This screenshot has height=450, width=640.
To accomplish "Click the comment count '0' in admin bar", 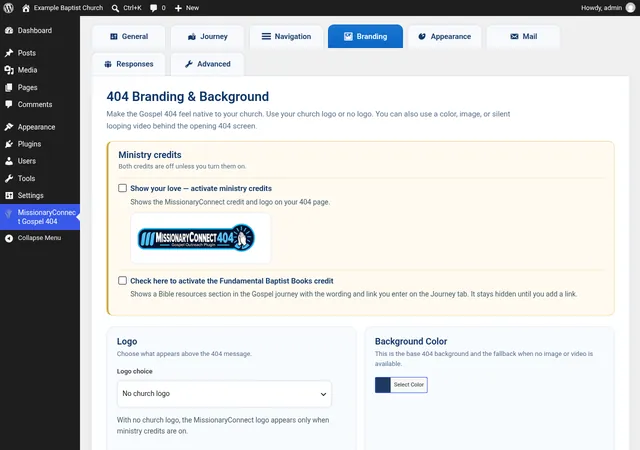I will pos(163,8).
